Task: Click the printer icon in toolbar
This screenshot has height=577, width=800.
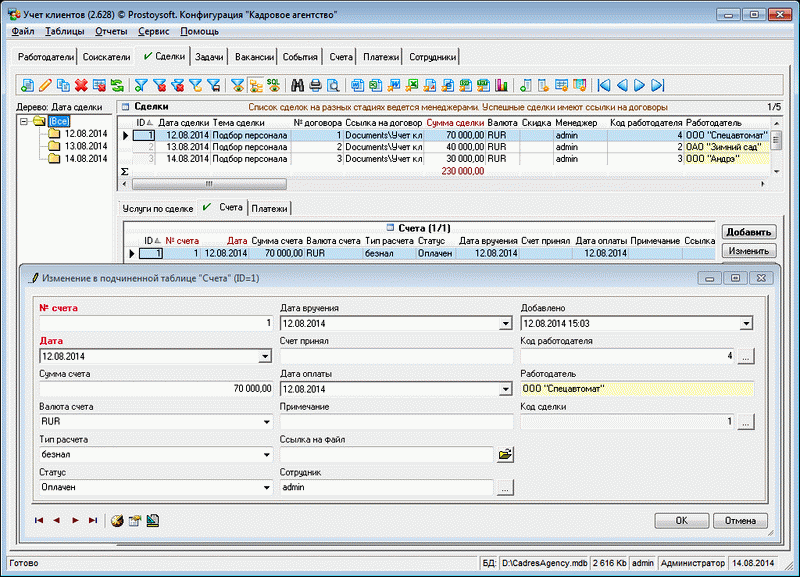Action: click(x=315, y=85)
